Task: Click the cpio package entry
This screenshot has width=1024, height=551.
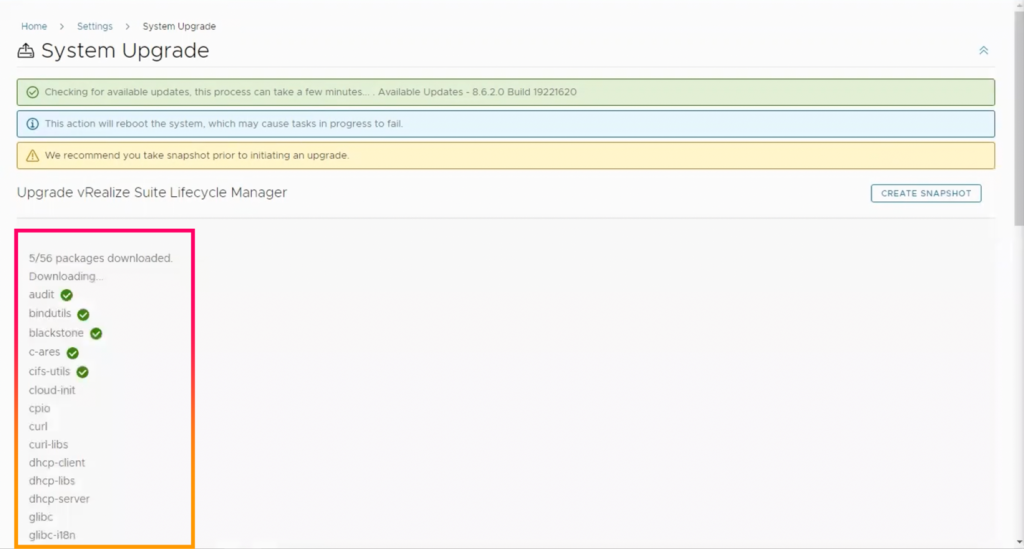Action: coord(39,409)
